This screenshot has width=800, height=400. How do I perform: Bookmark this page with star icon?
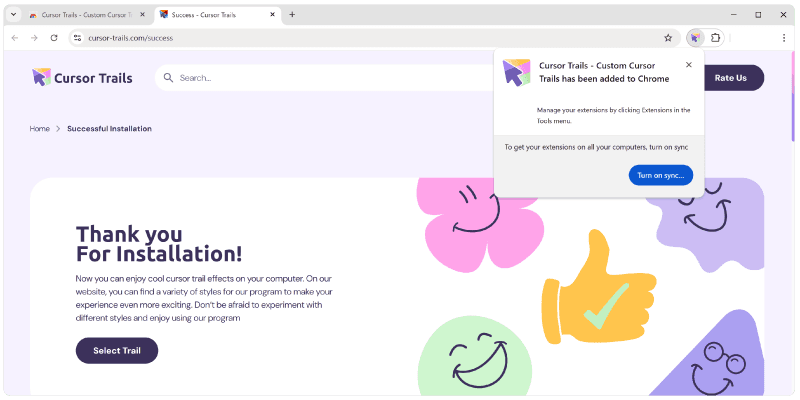(x=668, y=38)
